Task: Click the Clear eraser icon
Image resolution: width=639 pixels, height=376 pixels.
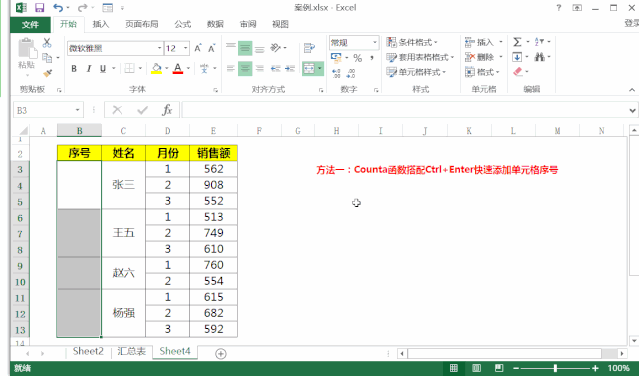Action: click(x=518, y=72)
